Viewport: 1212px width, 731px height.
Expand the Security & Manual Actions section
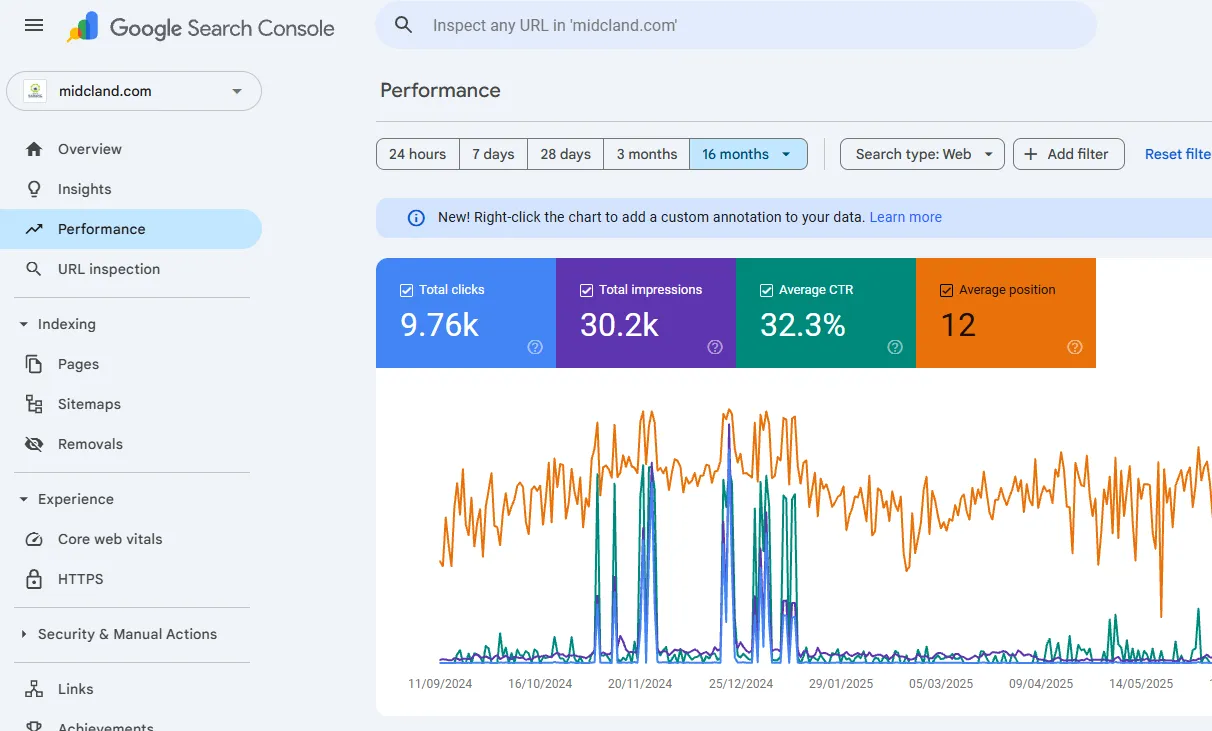pos(24,634)
